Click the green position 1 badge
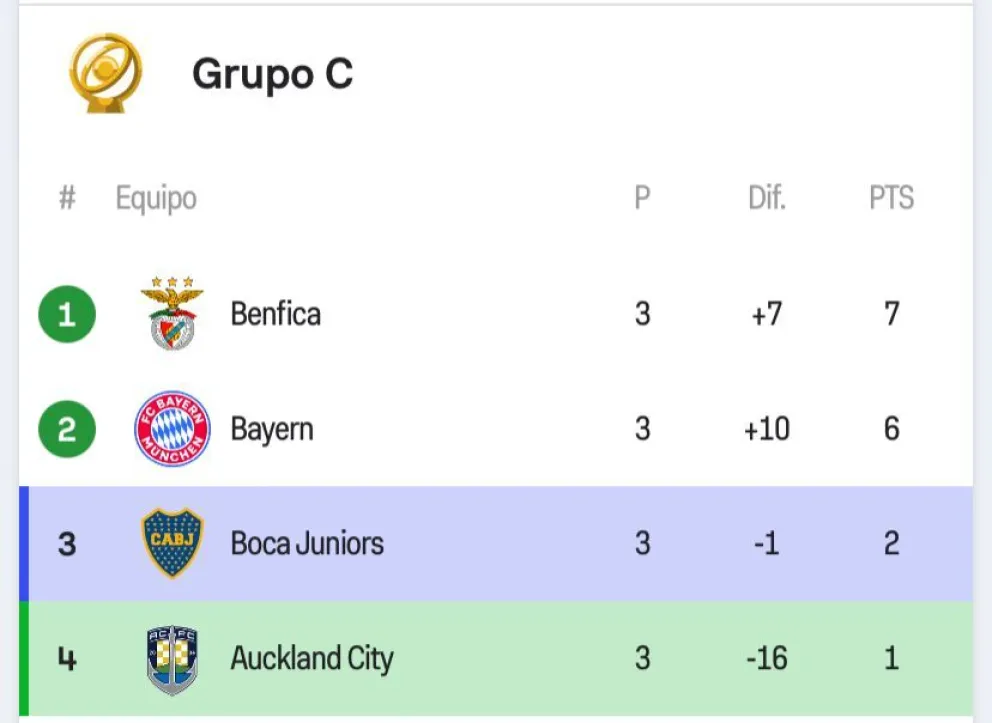 pyautogui.click(x=67, y=315)
